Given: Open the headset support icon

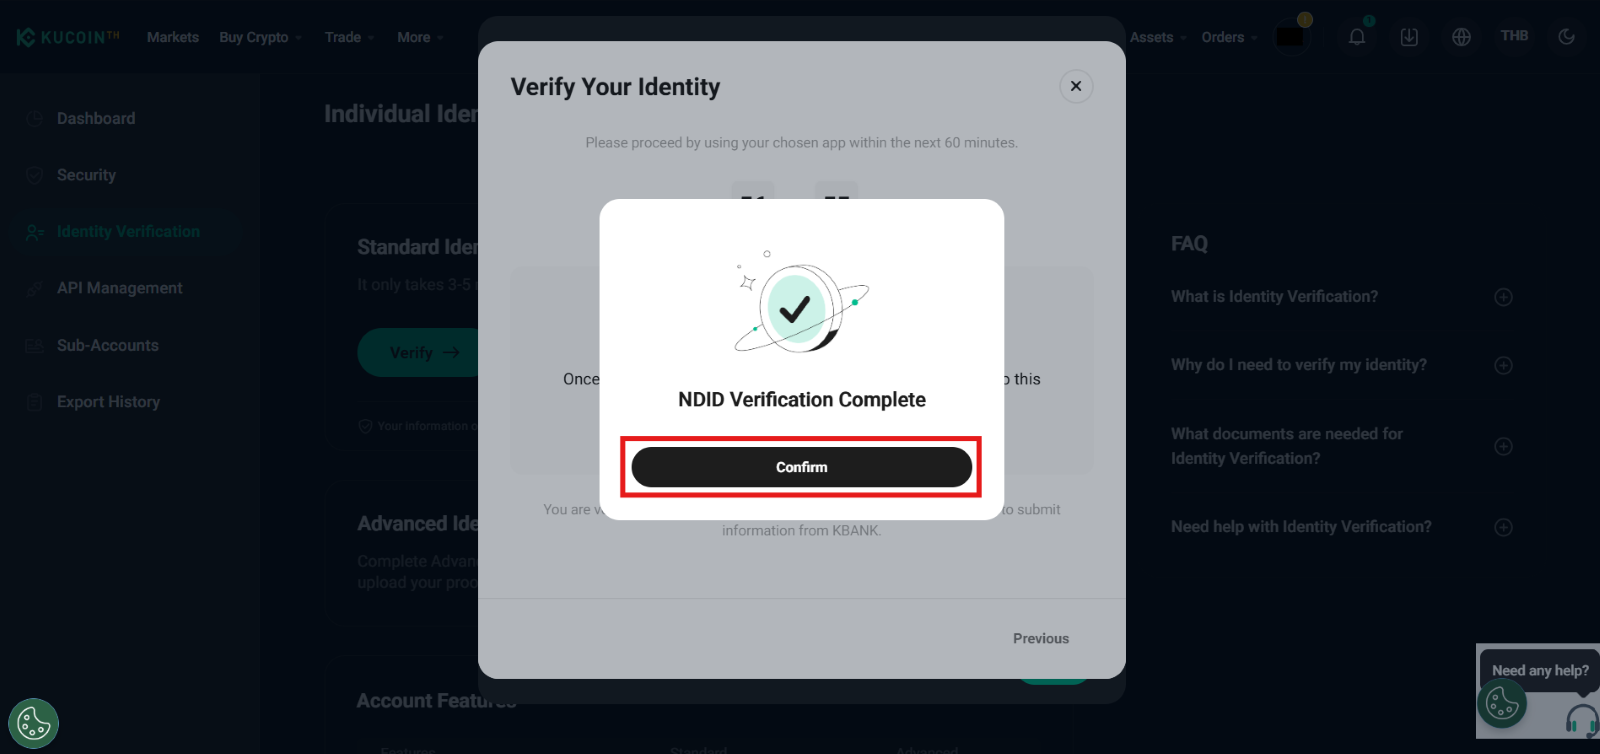Looking at the screenshot, I should coord(1582,718).
